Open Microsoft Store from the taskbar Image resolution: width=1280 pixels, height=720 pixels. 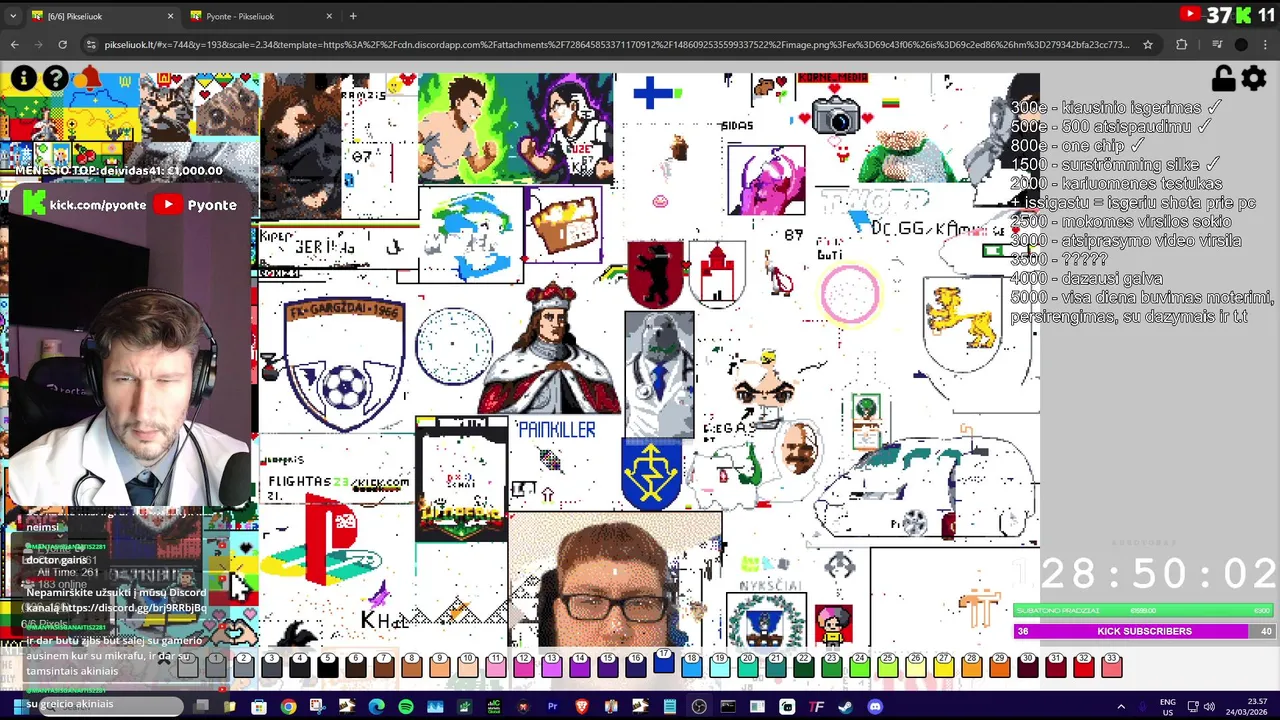258,707
